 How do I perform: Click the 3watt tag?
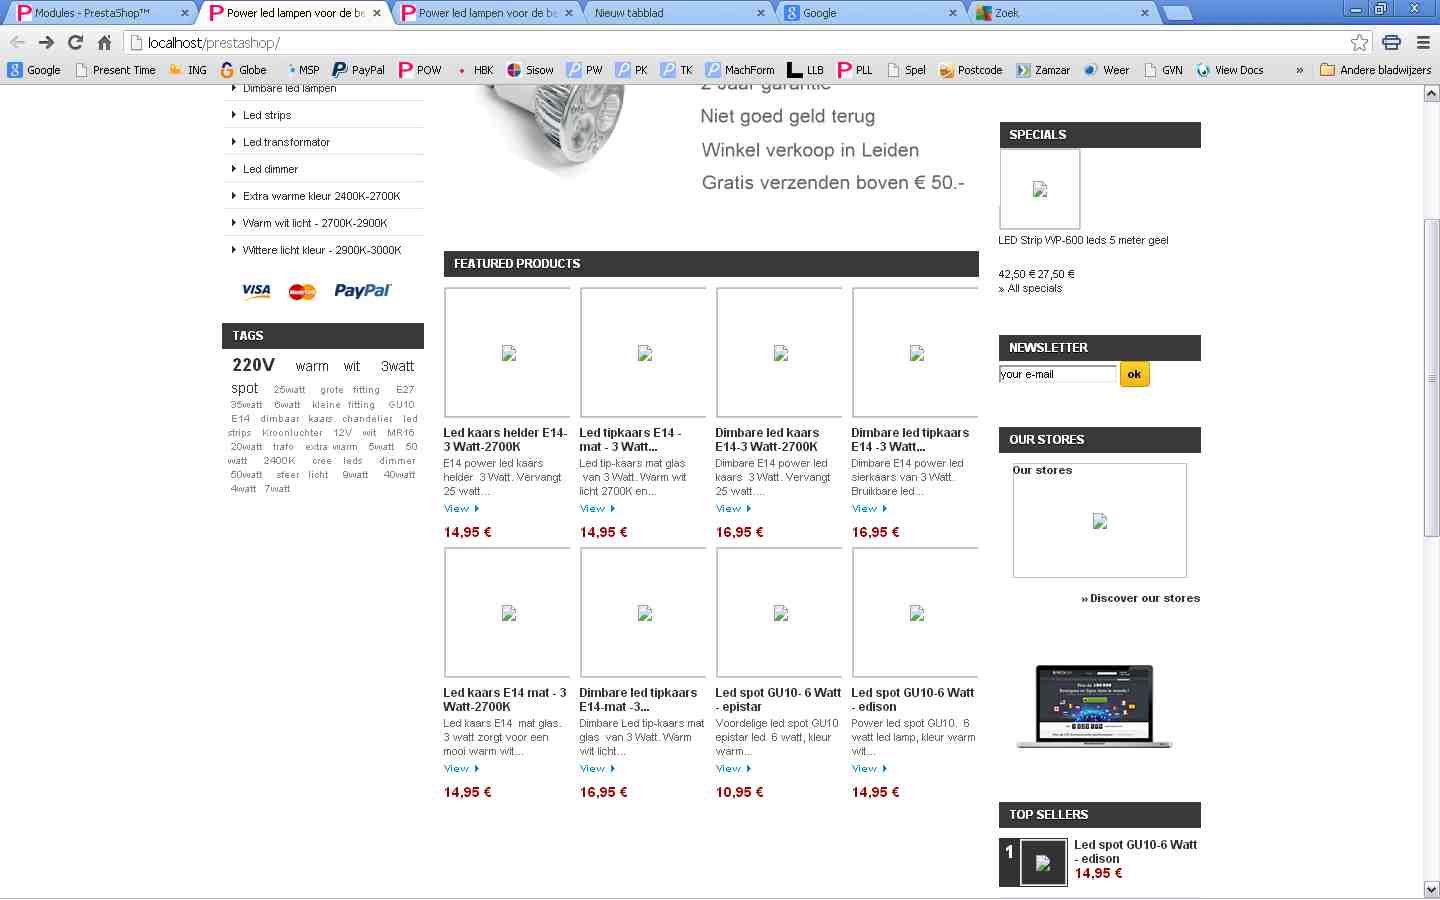pos(397,366)
